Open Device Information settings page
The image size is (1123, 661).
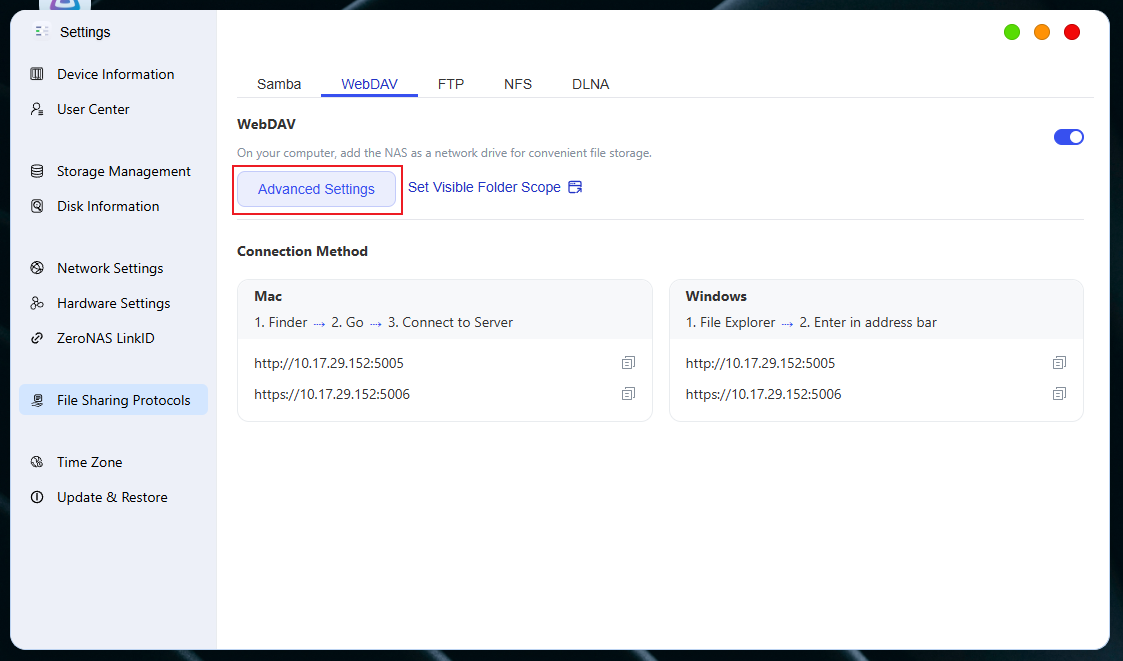tap(114, 74)
